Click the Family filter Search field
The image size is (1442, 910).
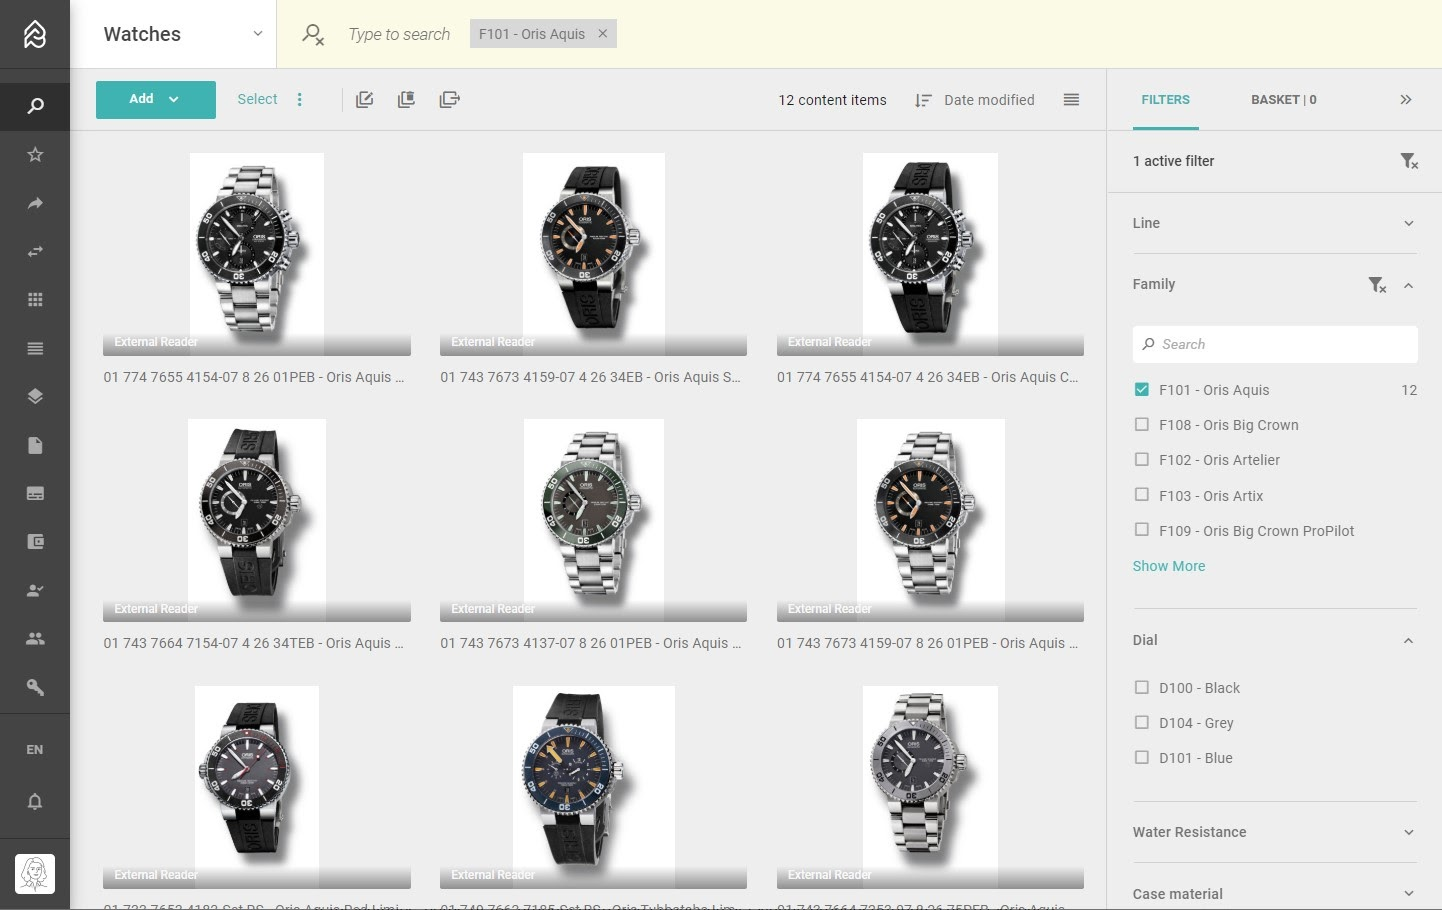point(1275,344)
